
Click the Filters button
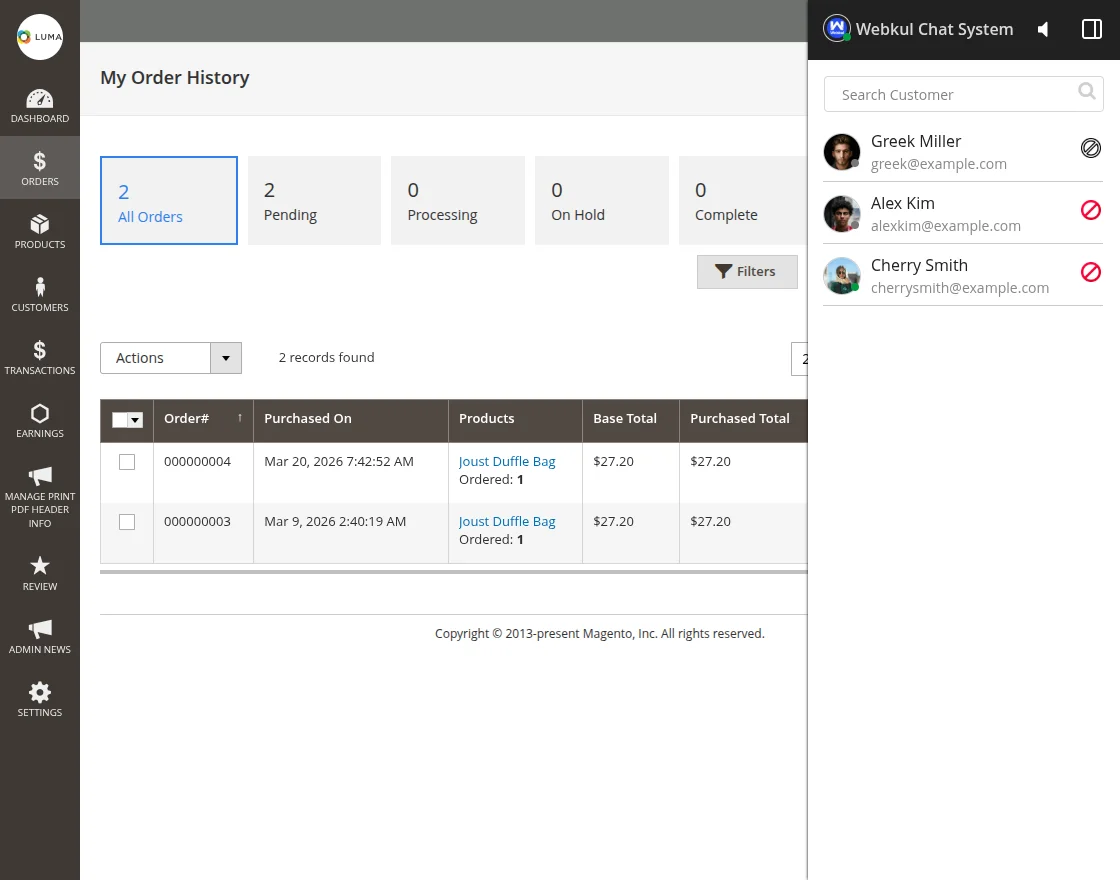(x=747, y=272)
